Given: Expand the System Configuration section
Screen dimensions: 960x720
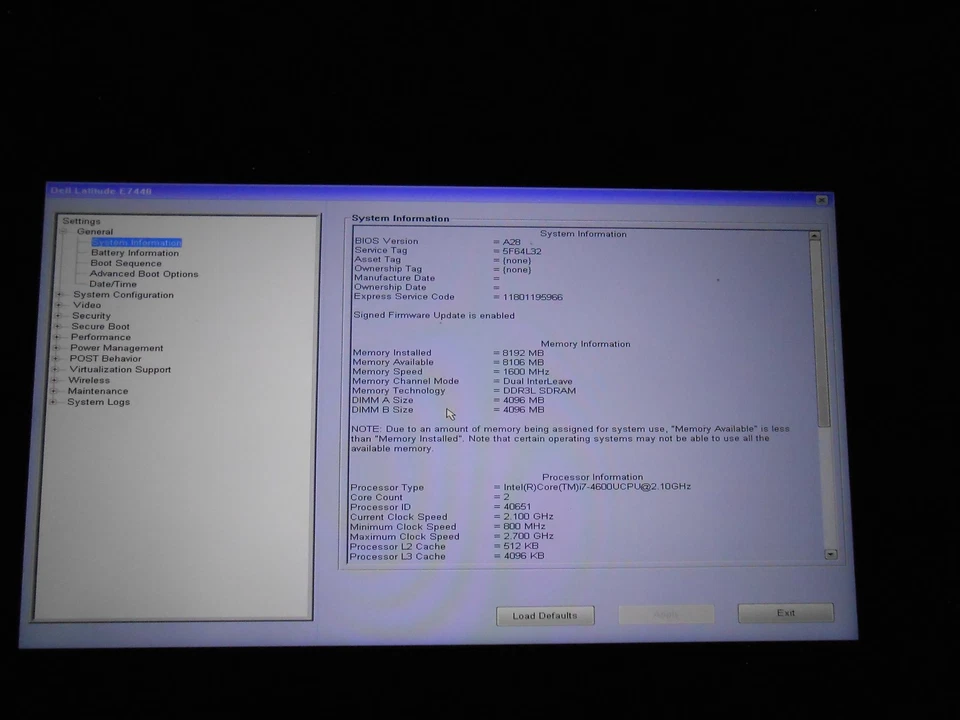Looking at the screenshot, I should point(59,295).
